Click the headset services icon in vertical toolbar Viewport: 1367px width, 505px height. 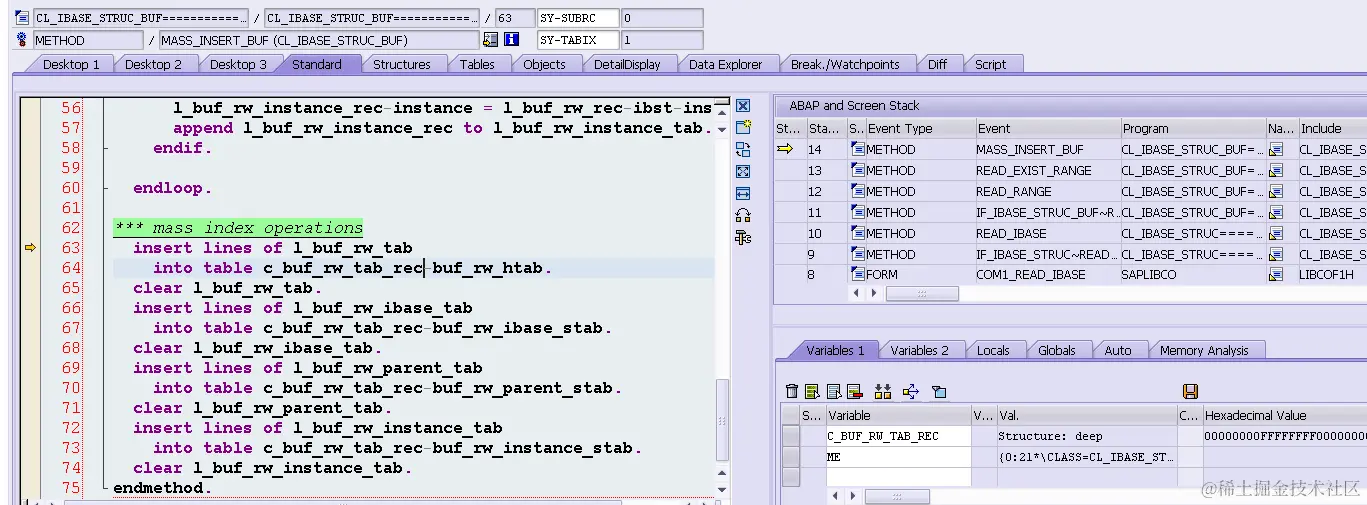pyautogui.click(x=743, y=215)
